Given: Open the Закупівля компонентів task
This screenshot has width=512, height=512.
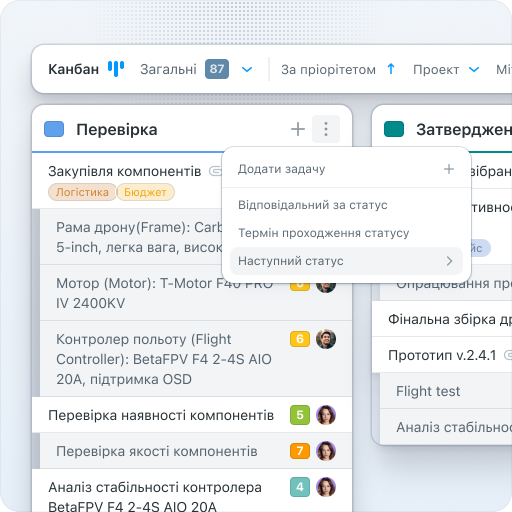Looking at the screenshot, I should click(125, 171).
